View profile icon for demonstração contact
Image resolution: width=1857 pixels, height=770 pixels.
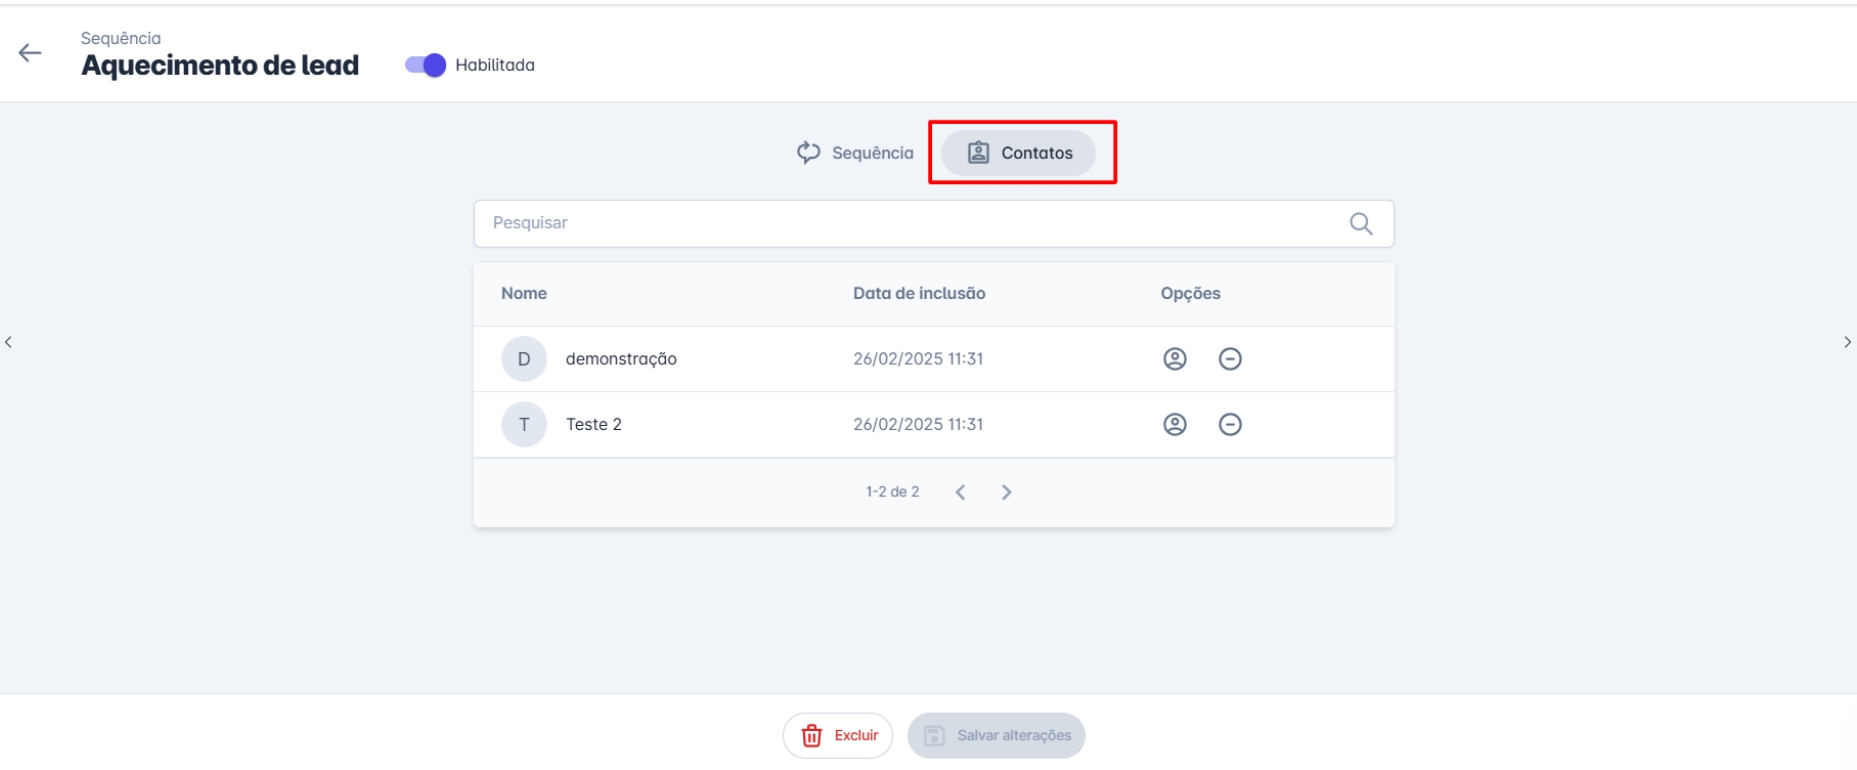point(1174,359)
